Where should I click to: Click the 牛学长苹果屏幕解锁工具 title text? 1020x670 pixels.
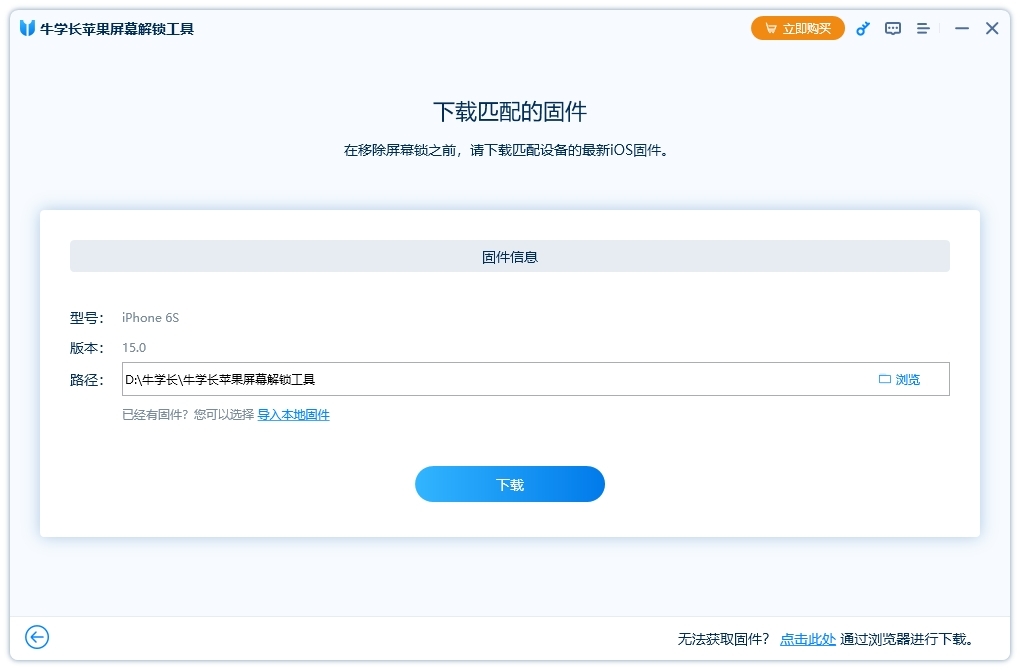(x=119, y=28)
